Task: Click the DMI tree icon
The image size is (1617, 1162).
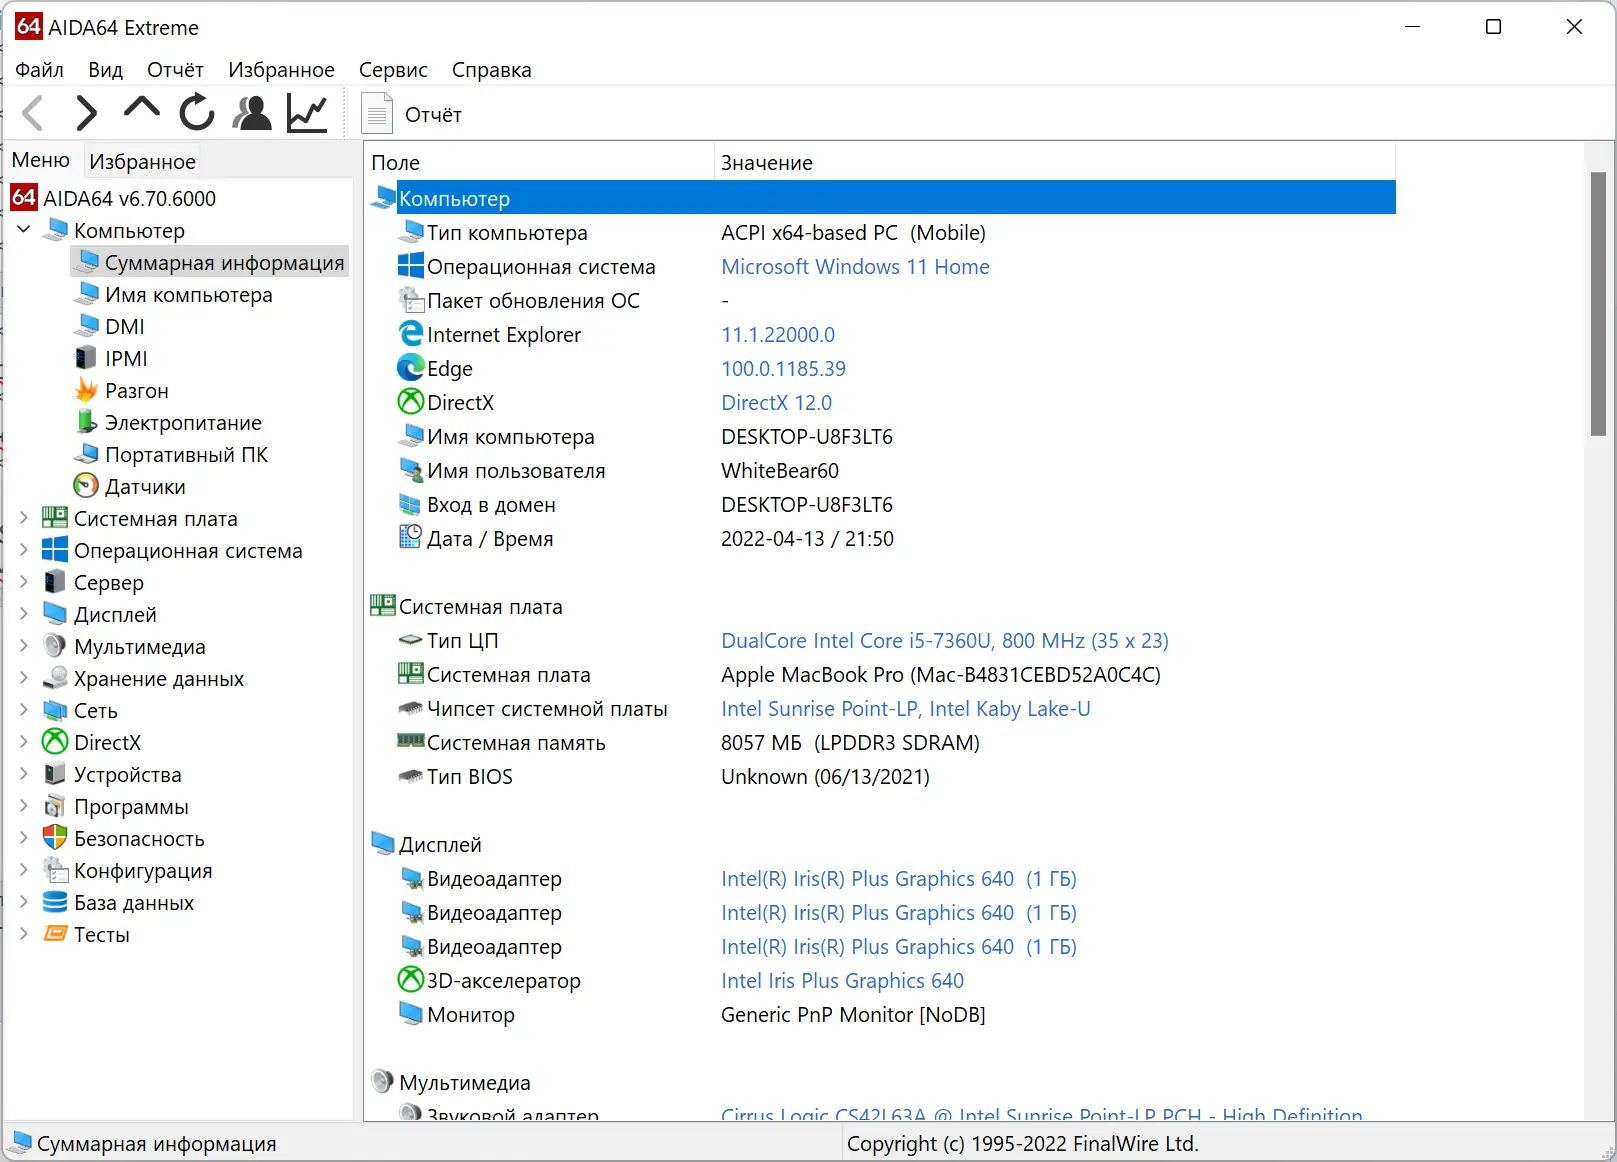Action: click(87, 326)
